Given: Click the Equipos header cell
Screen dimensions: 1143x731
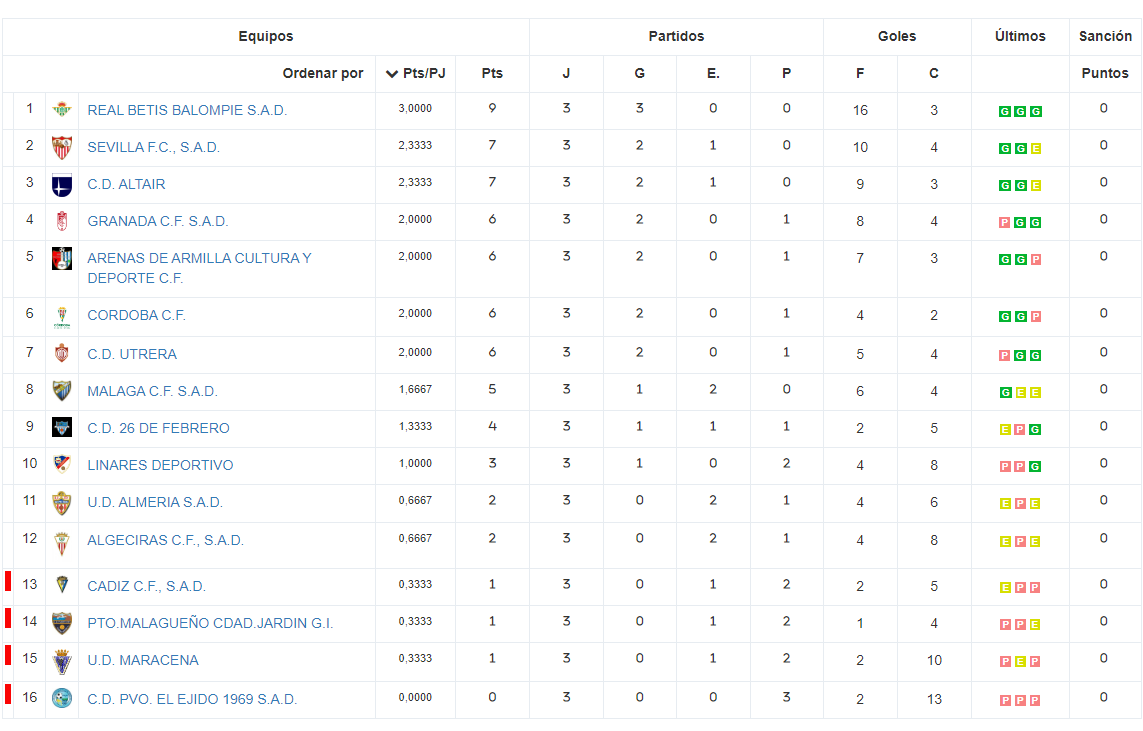Looking at the screenshot, I should tap(266, 36).
